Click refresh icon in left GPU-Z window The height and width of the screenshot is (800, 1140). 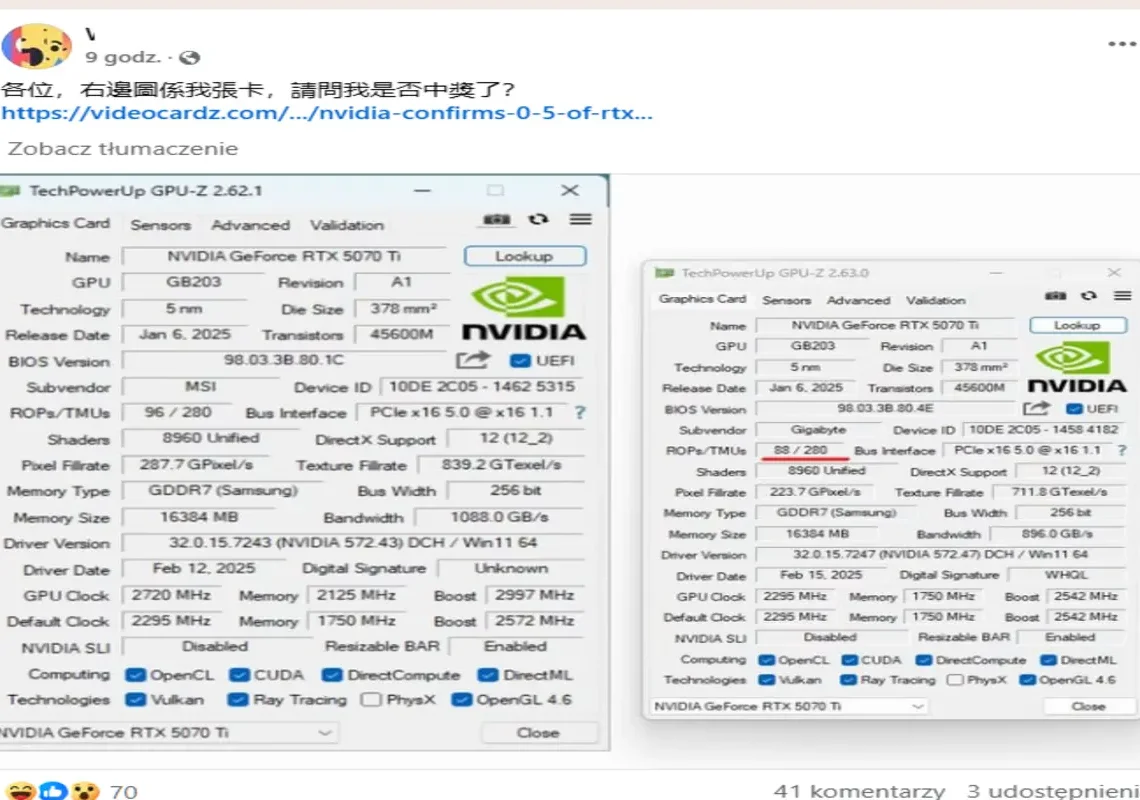[538, 219]
